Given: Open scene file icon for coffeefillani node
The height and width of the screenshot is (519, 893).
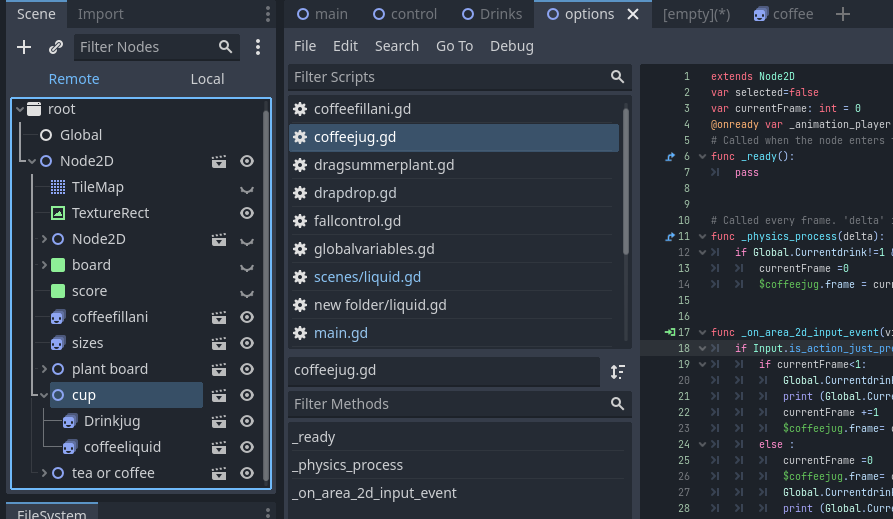Looking at the screenshot, I should (x=219, y=317).
